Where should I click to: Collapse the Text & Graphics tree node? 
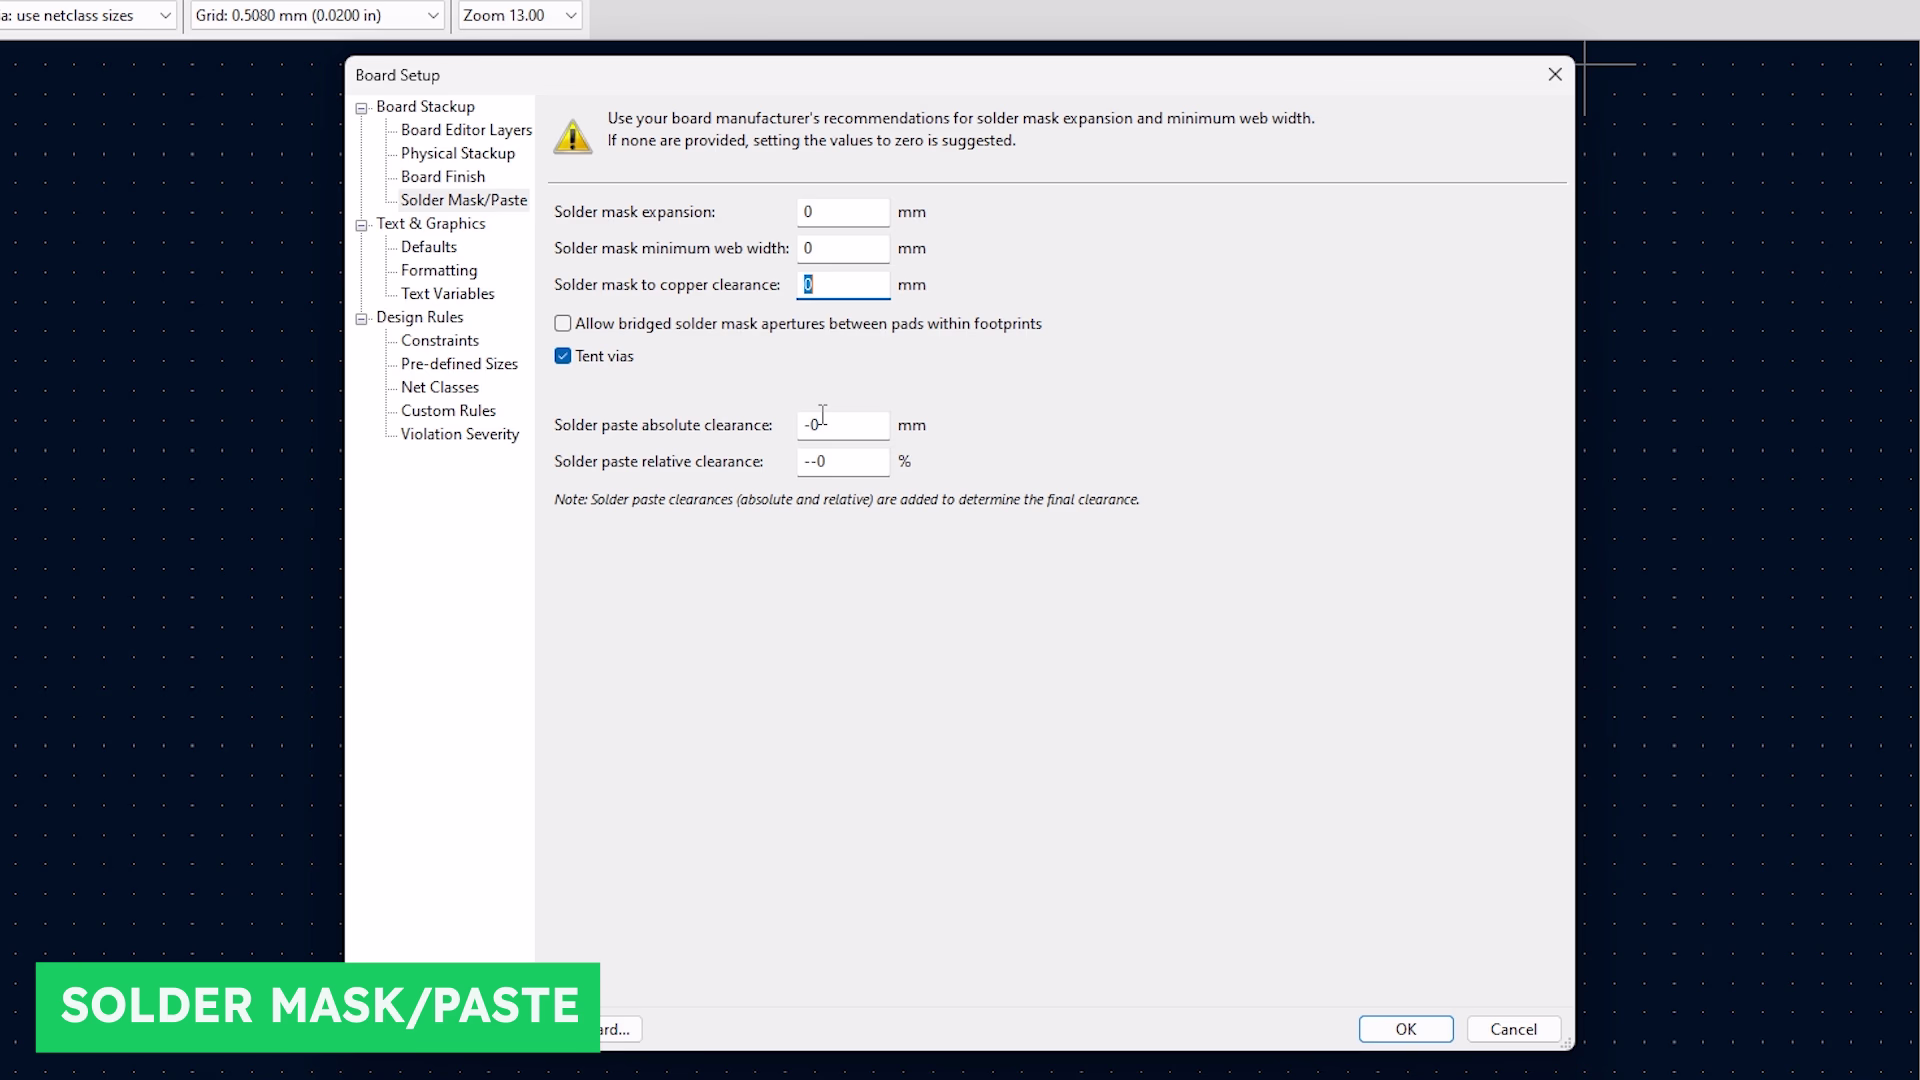[362, 225]
